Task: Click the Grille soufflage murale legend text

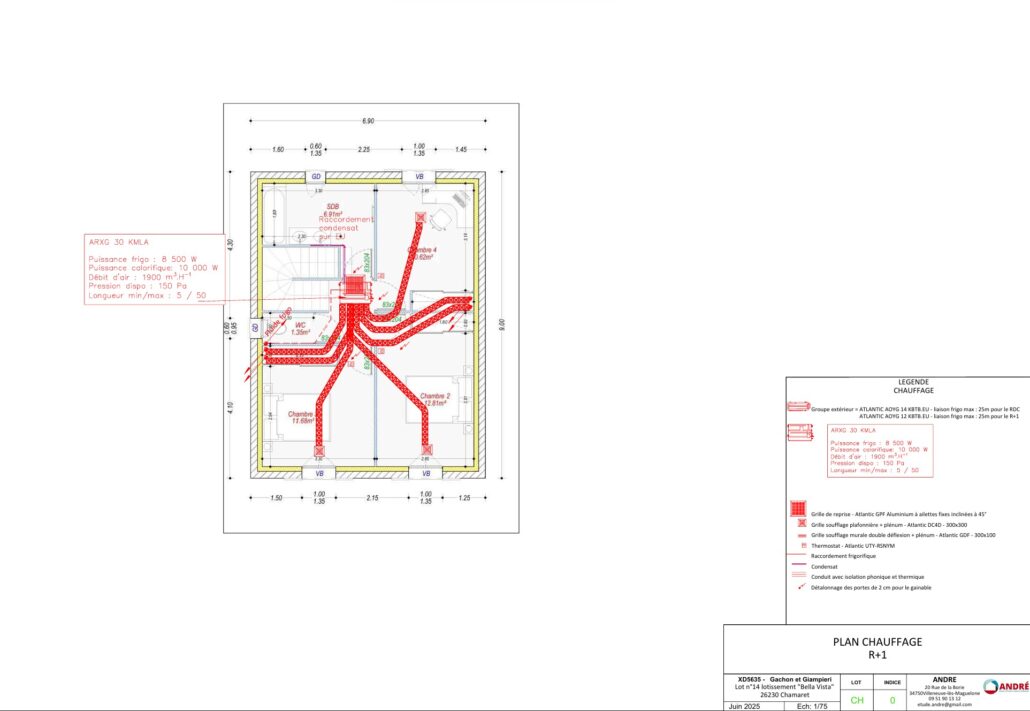Action: (x=903, y=536)
